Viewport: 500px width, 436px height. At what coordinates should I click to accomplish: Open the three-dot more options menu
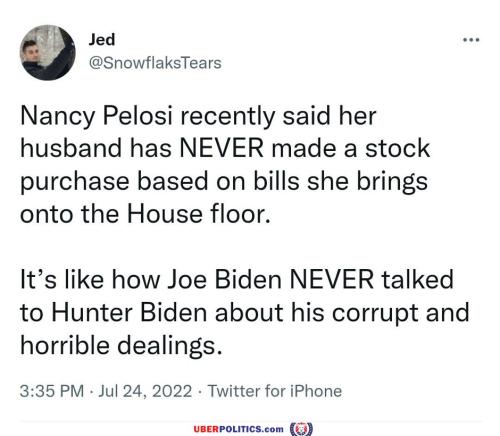[x=471, y=40]
